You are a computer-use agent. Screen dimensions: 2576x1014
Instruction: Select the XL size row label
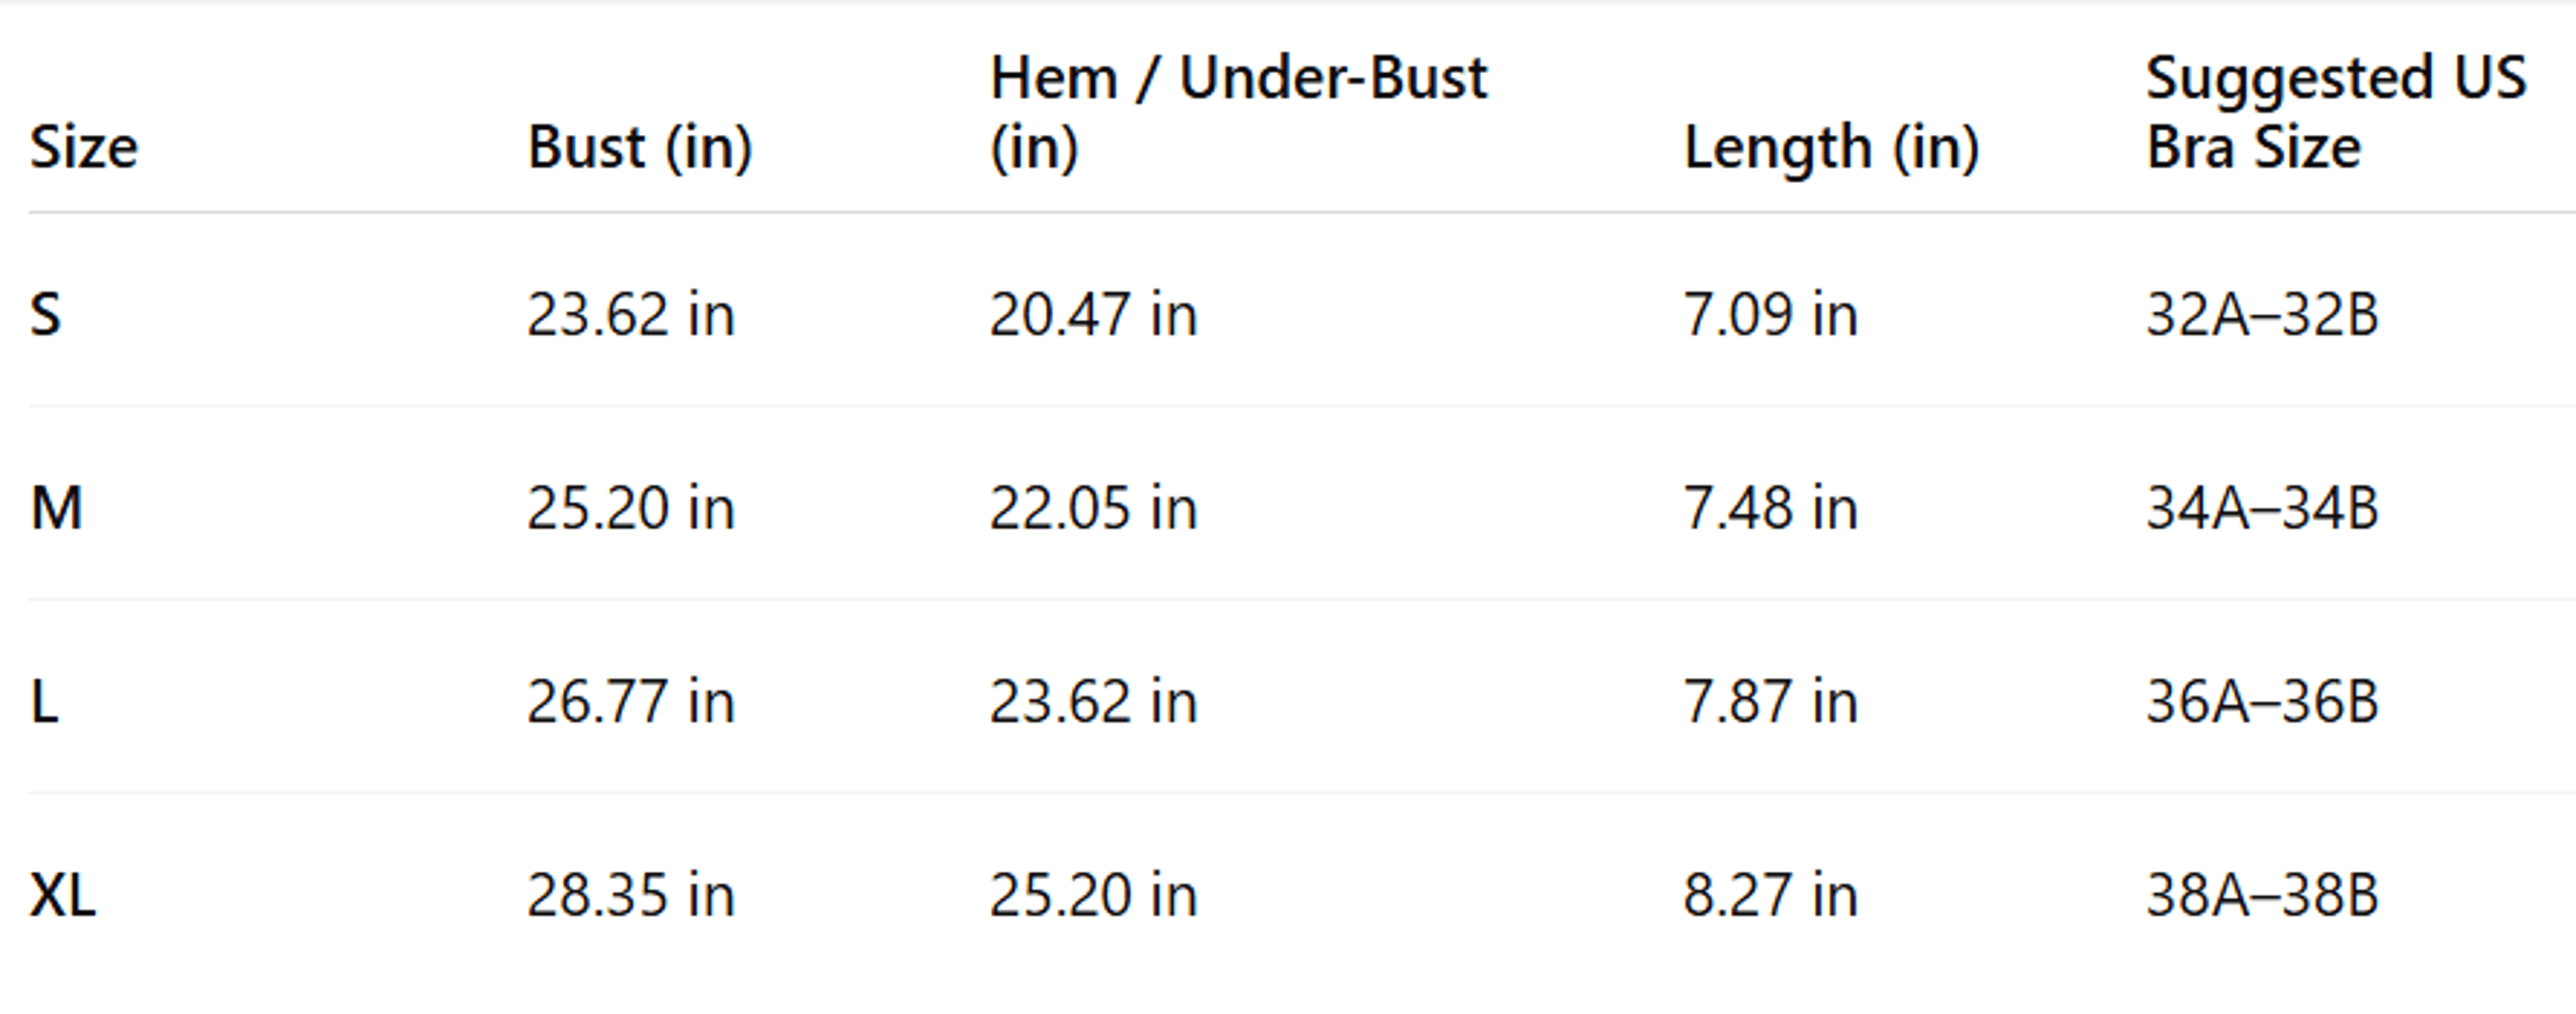click(x=63, y=895)
